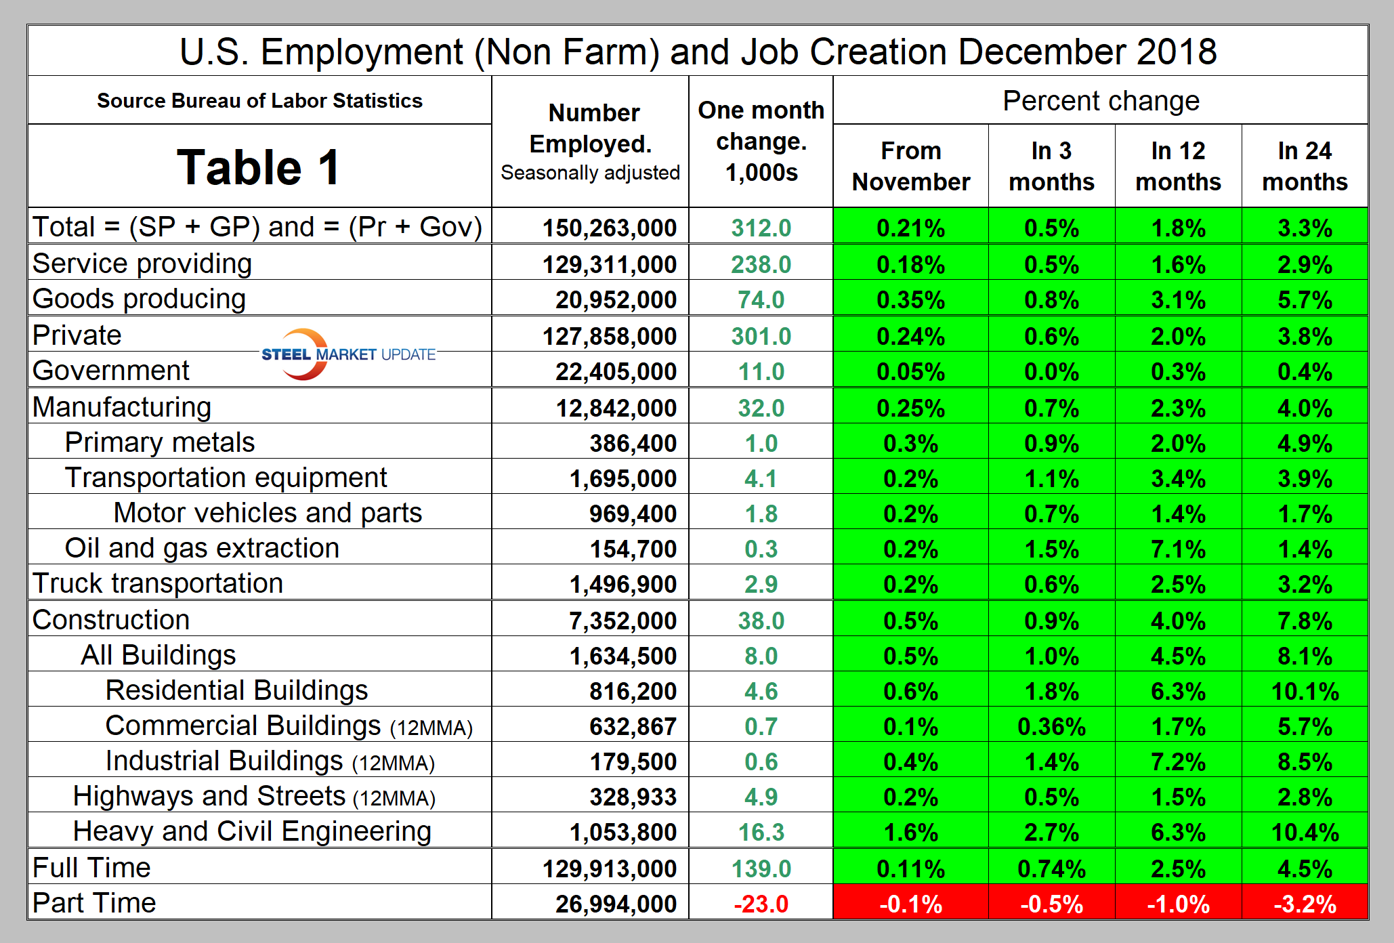The height and width of the screenshot is (943, 1394).
Task: Select the From November column header
Action: point(910,166)
